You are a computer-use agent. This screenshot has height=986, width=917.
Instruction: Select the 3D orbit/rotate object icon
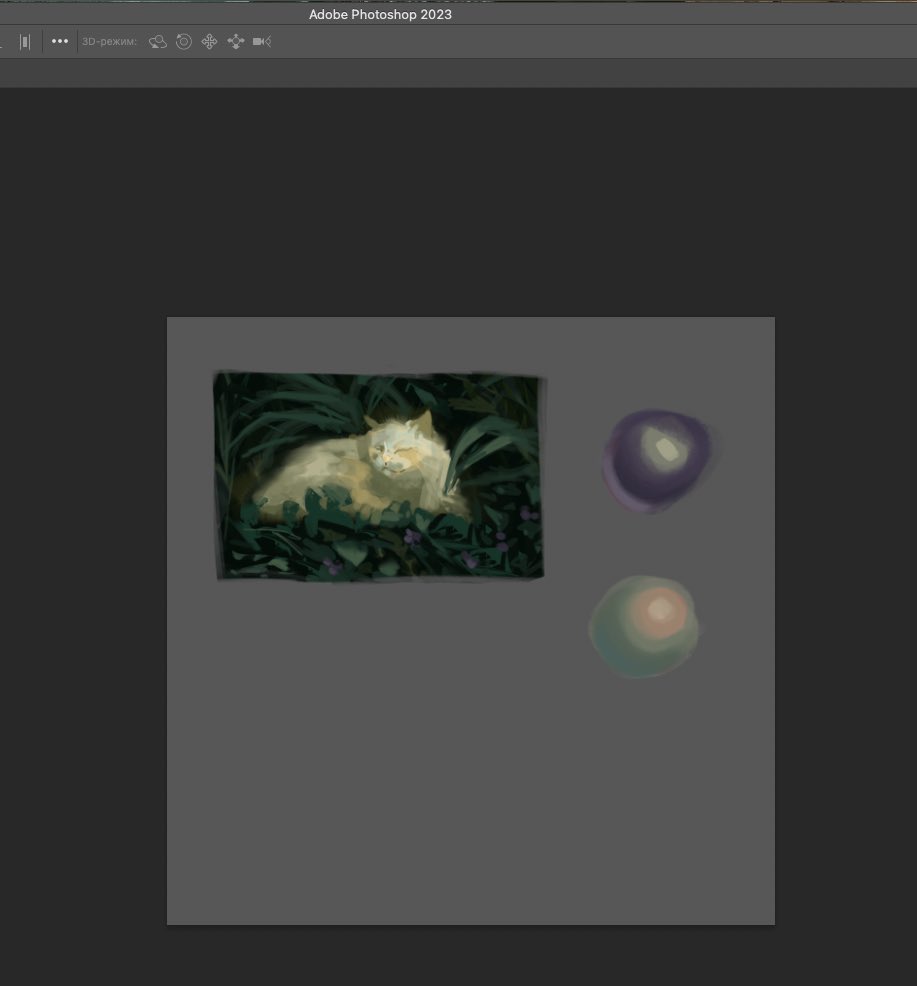pyautogui.click(x=157, y=42)
